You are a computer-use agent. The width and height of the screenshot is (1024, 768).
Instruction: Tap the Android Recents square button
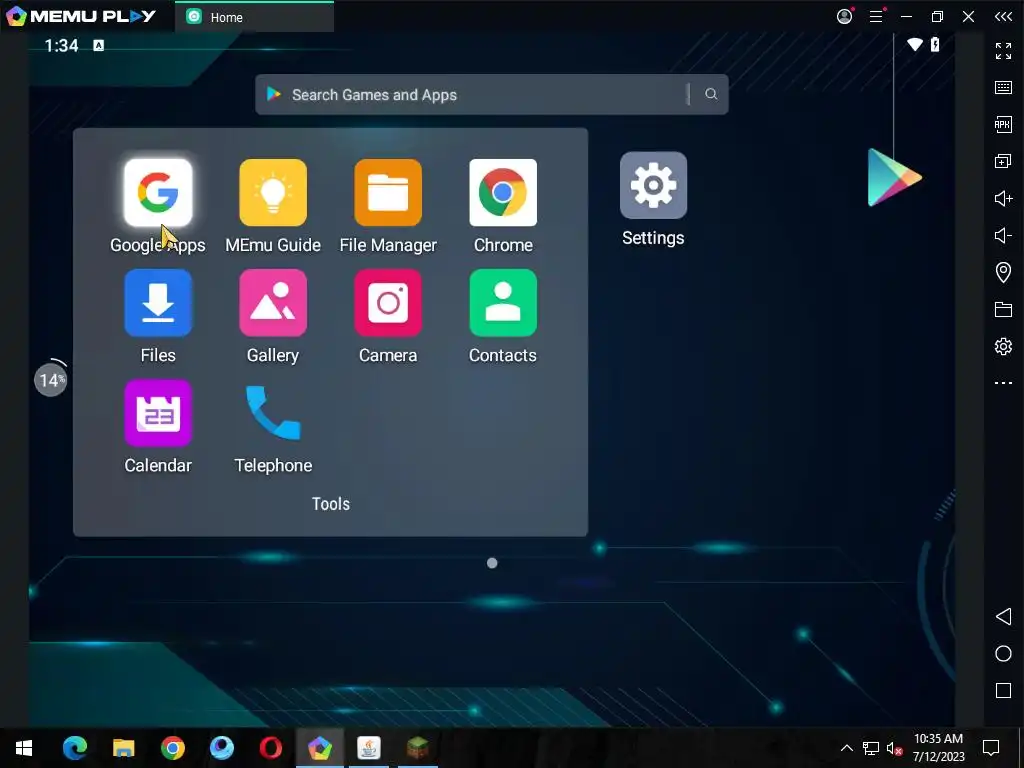(x=1003, y=691)
